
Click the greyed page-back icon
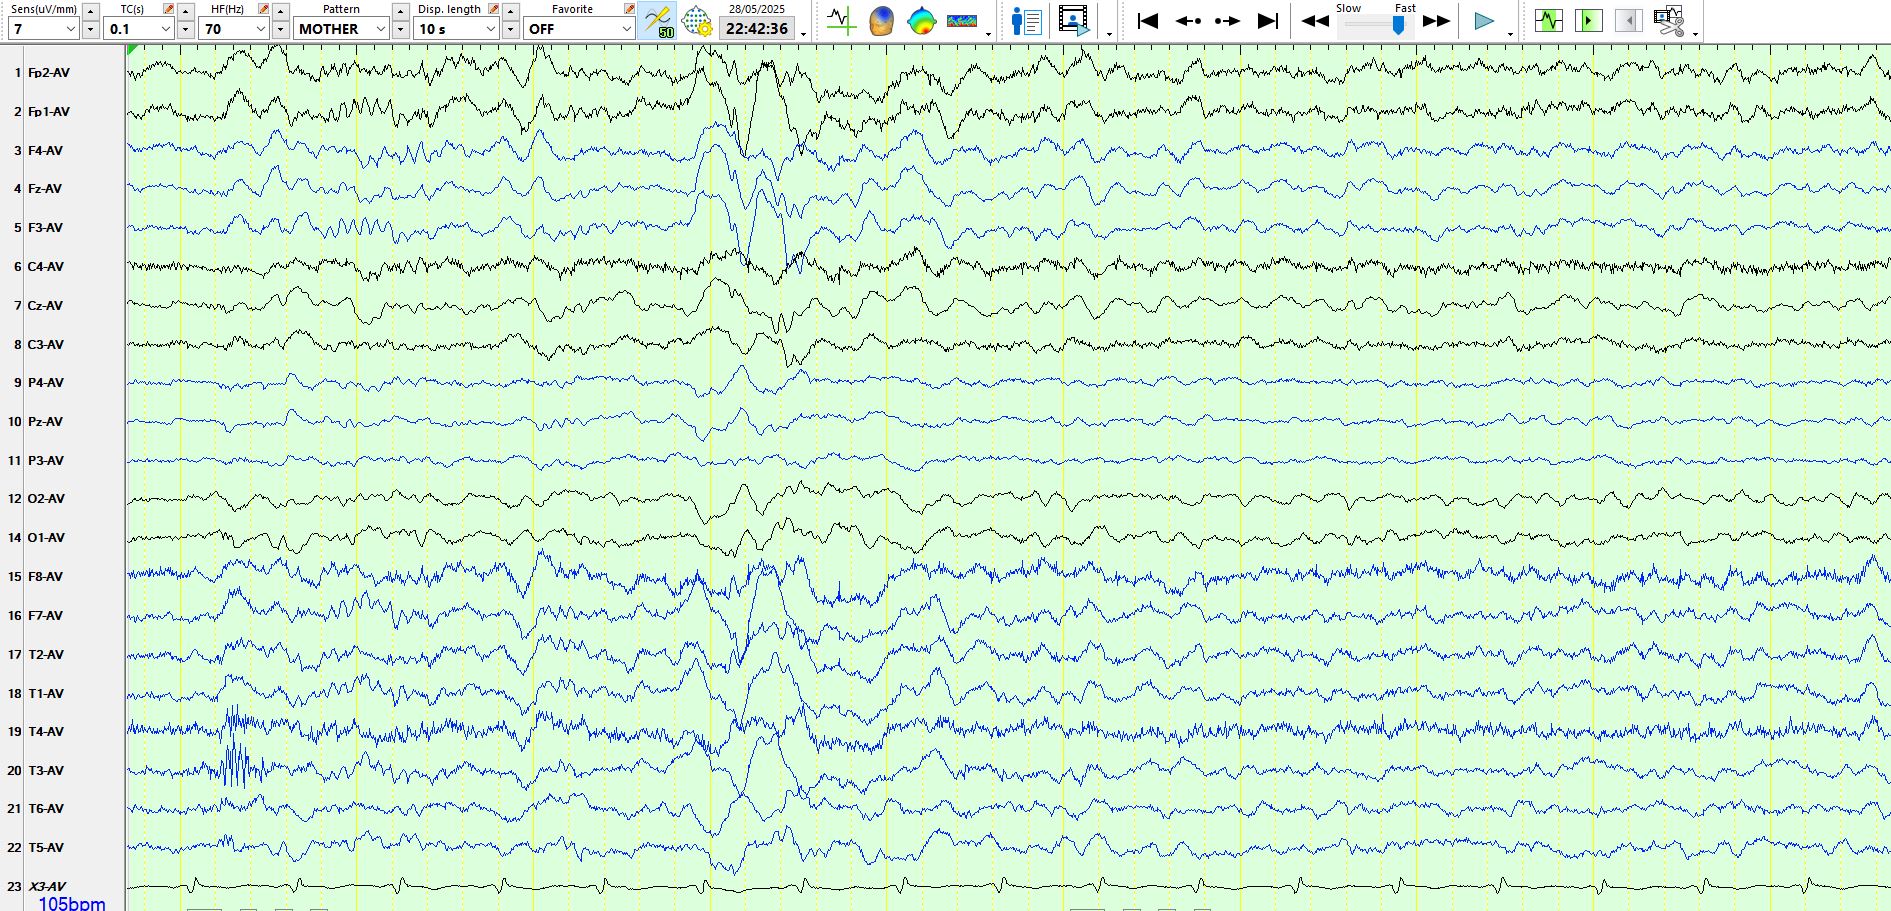pyautogui.click(x=1628, y=20)
